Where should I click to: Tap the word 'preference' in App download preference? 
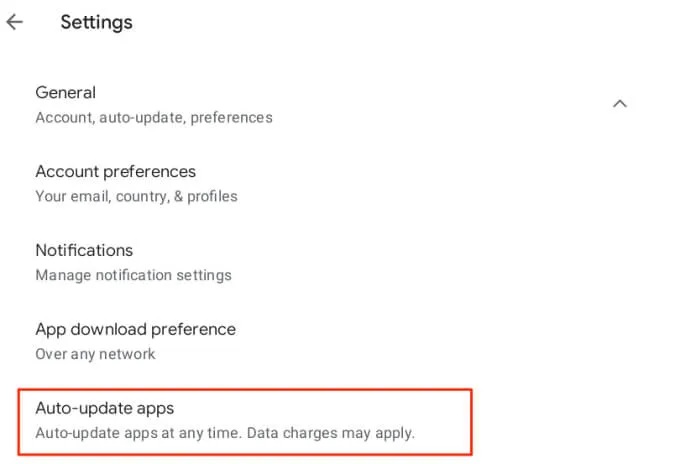click(193, 330)
